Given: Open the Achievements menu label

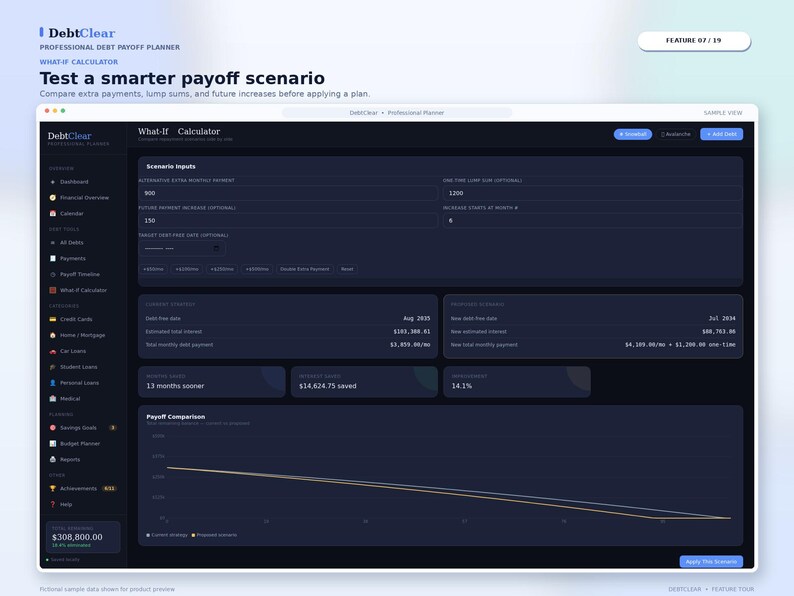Looking at the screenshot, I should click(78, 489).
